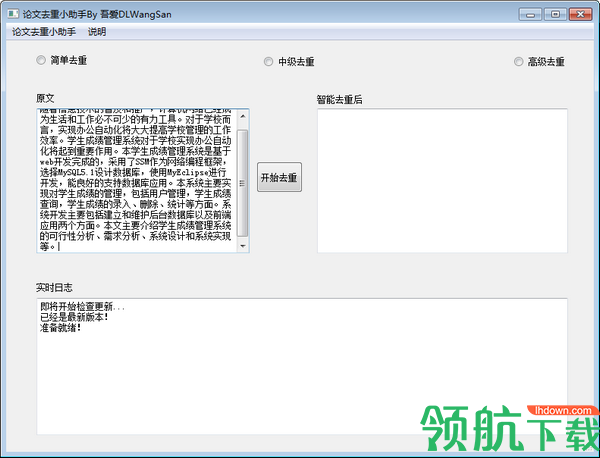Open the 说明 menu
Viewport: 600px width, 458px height.
[x=97, y=32]
